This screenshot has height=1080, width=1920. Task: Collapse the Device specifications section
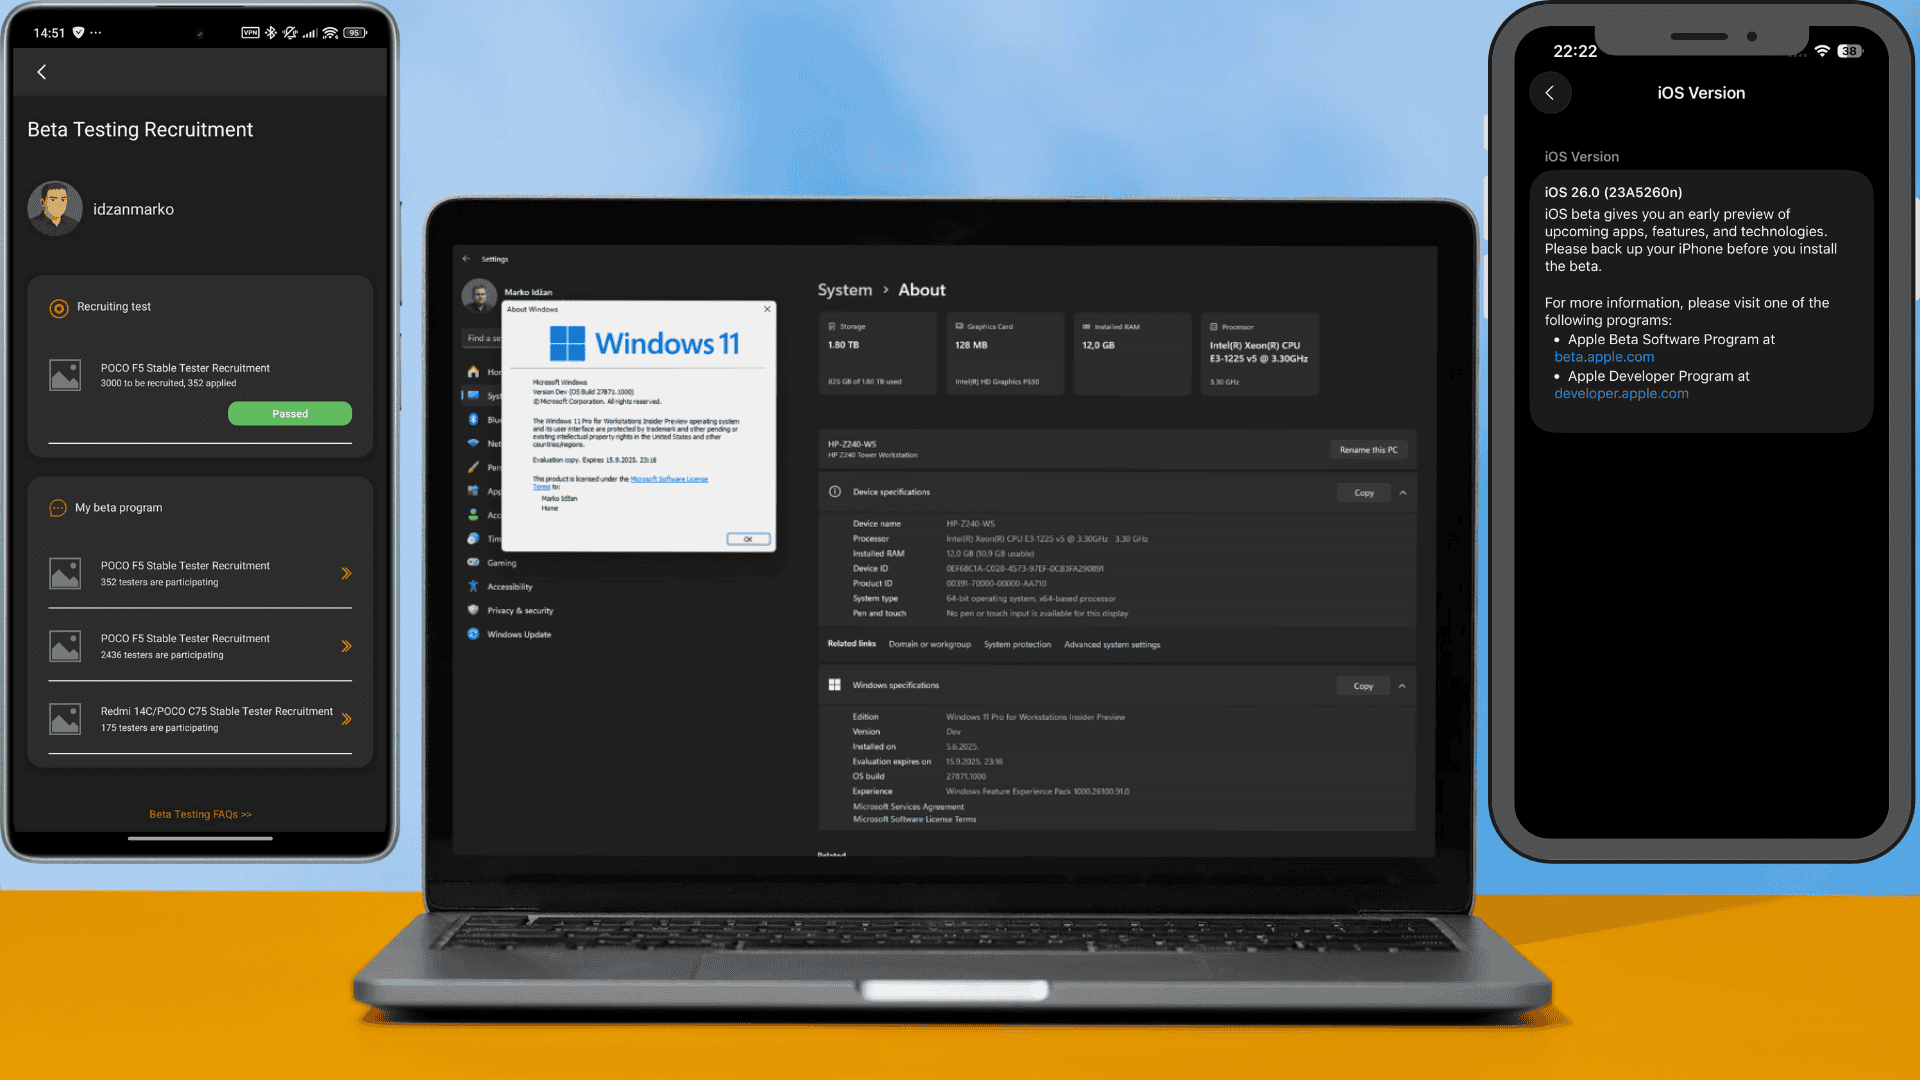(x=1403, y=493)
